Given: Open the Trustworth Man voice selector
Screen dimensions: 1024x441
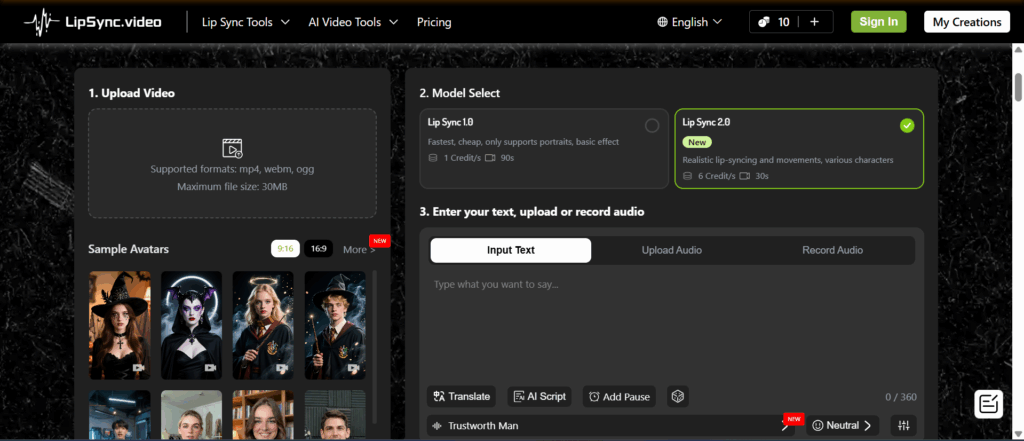Looking at the screenshot, I should tap(611, 426).
